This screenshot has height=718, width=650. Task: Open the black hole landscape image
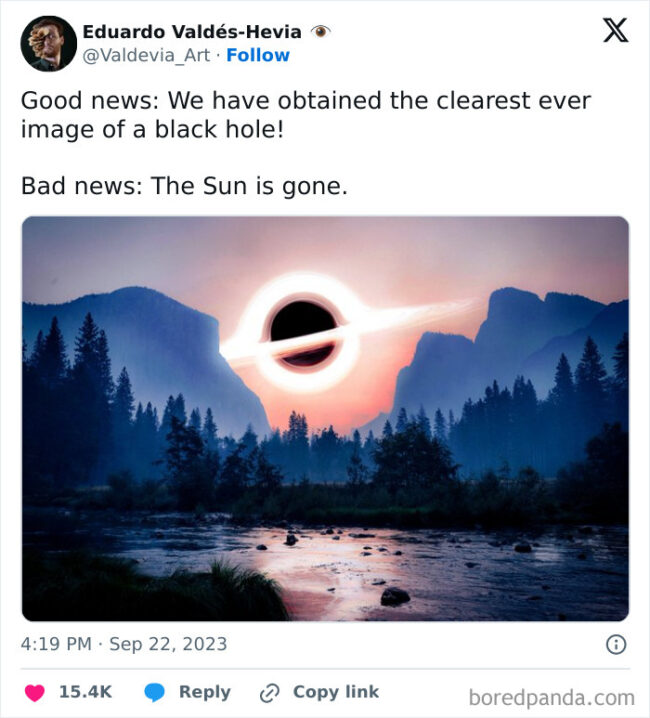pyautogui.click(x=325, y=418)
